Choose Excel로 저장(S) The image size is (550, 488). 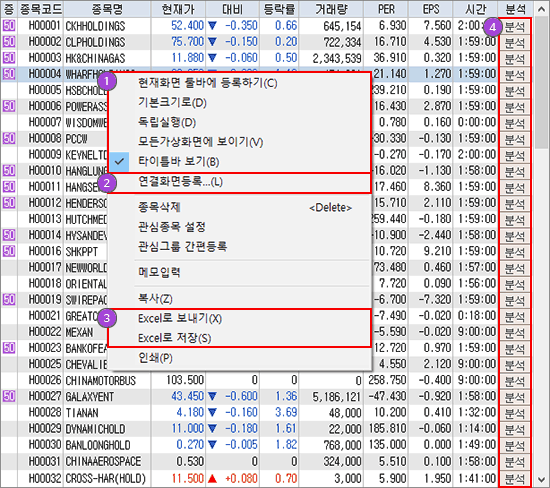coord(175,338)
